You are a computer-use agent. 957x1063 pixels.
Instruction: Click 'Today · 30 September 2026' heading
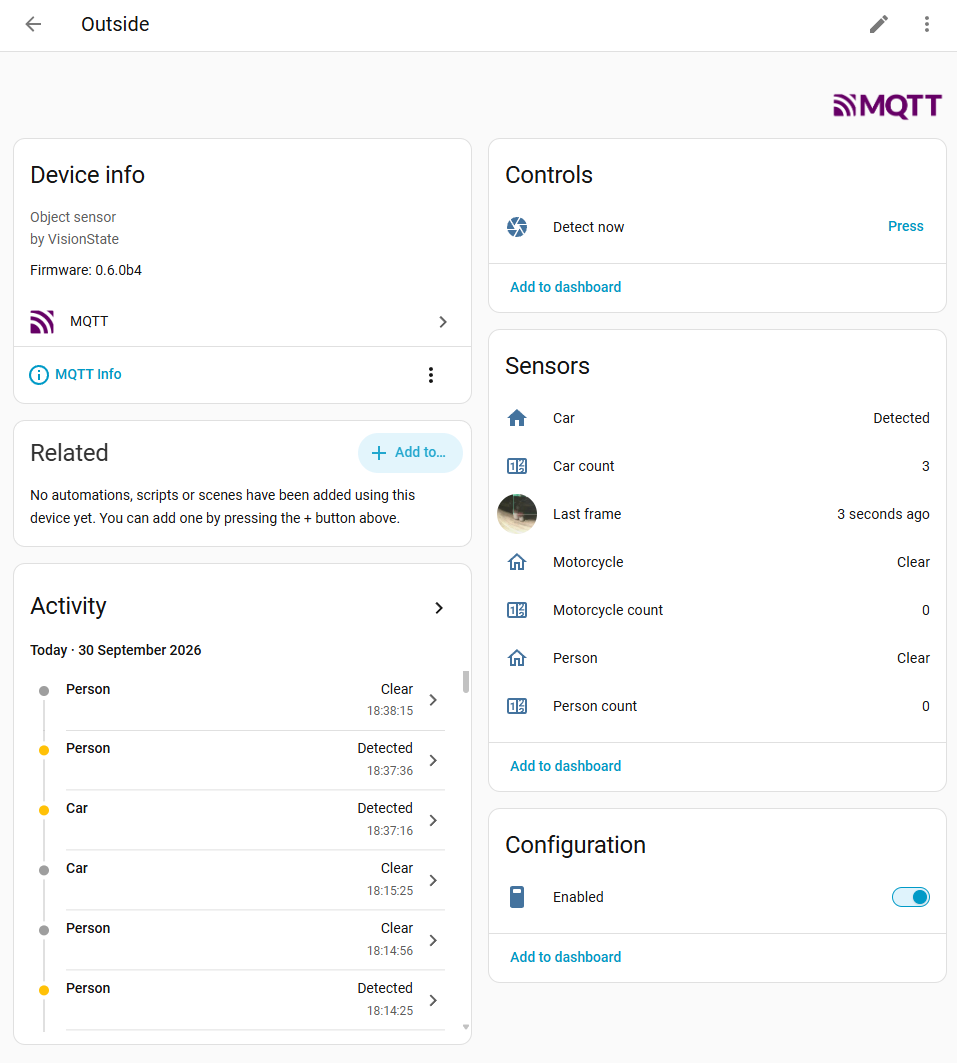point(116,650)
